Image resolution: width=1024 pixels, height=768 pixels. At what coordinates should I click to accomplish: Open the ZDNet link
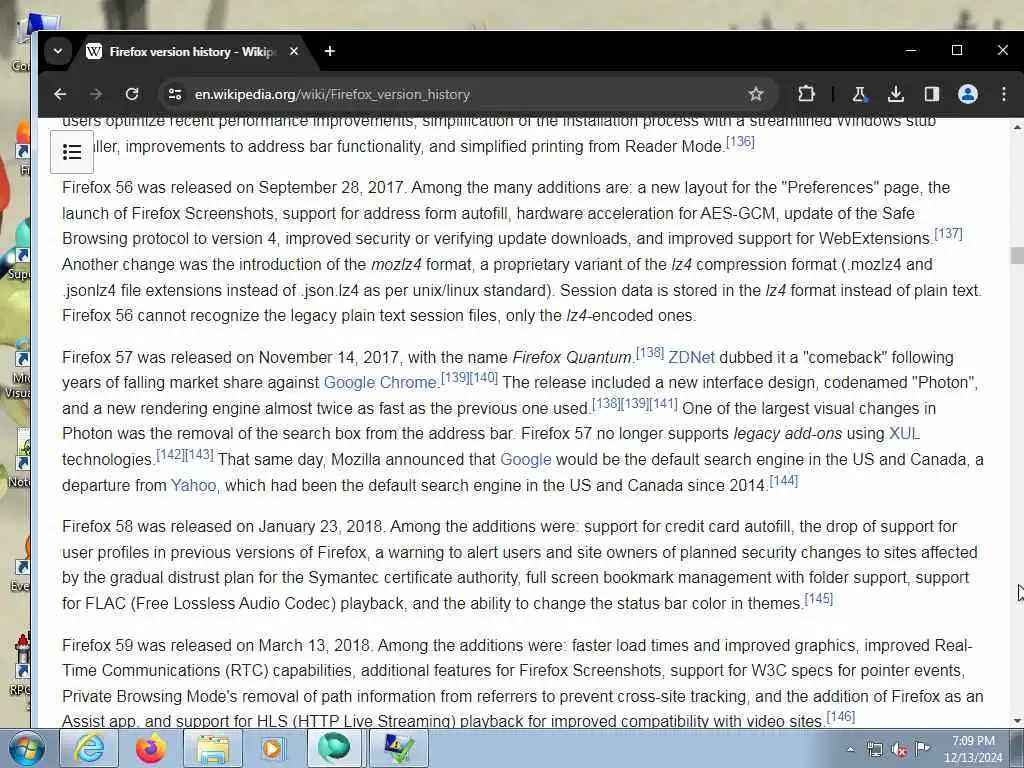(x=691, y=357)
